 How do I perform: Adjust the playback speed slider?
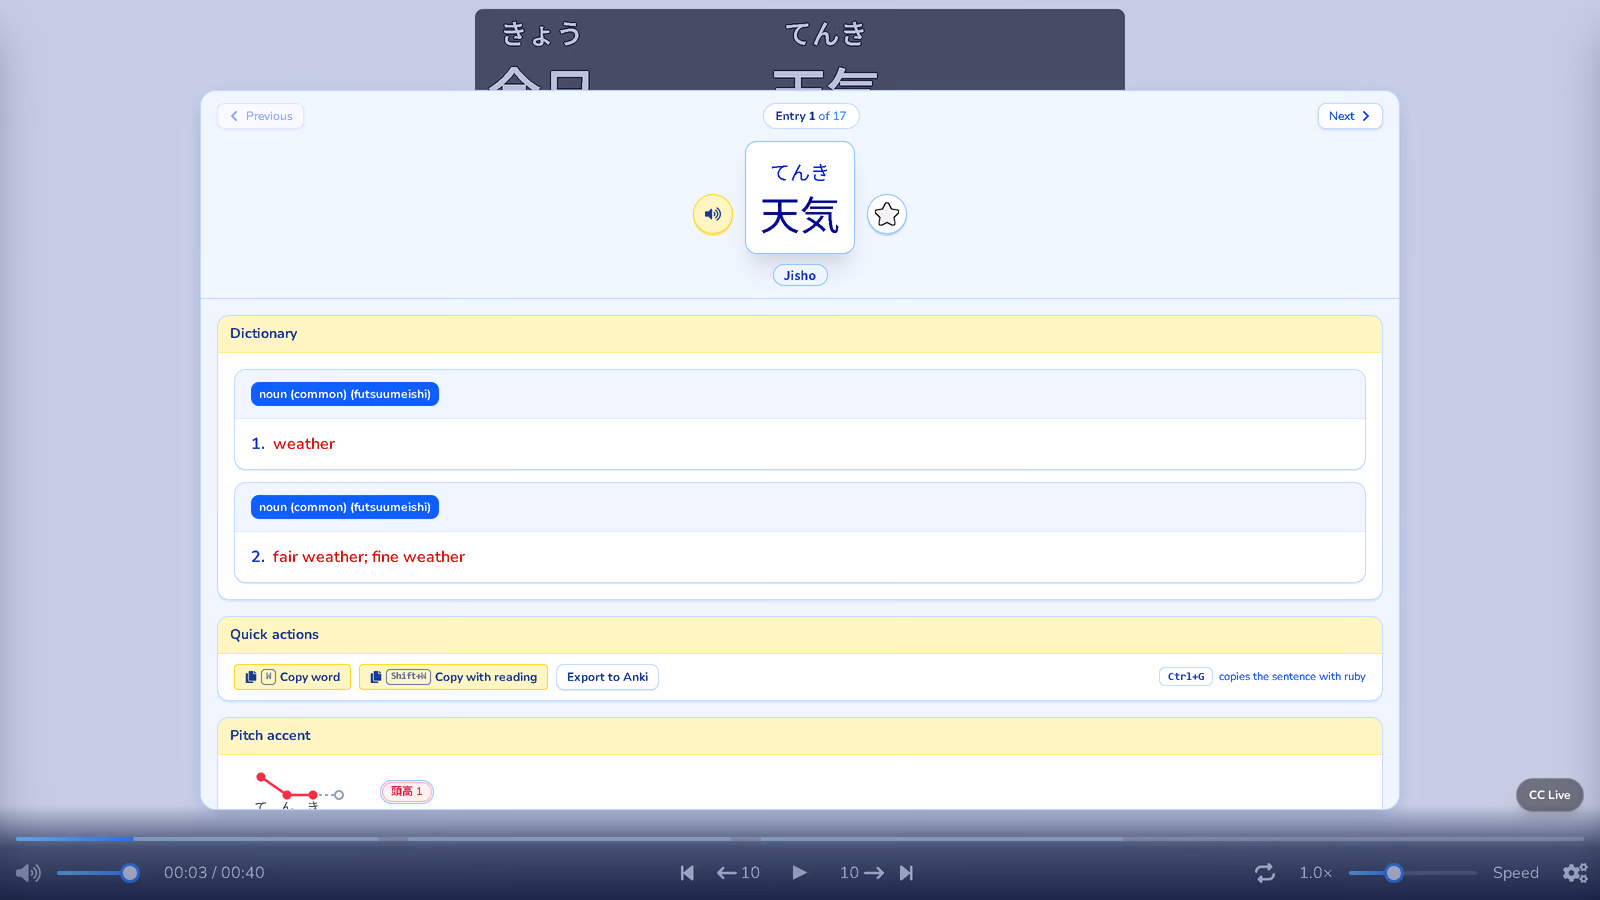tap(1412, 873)
